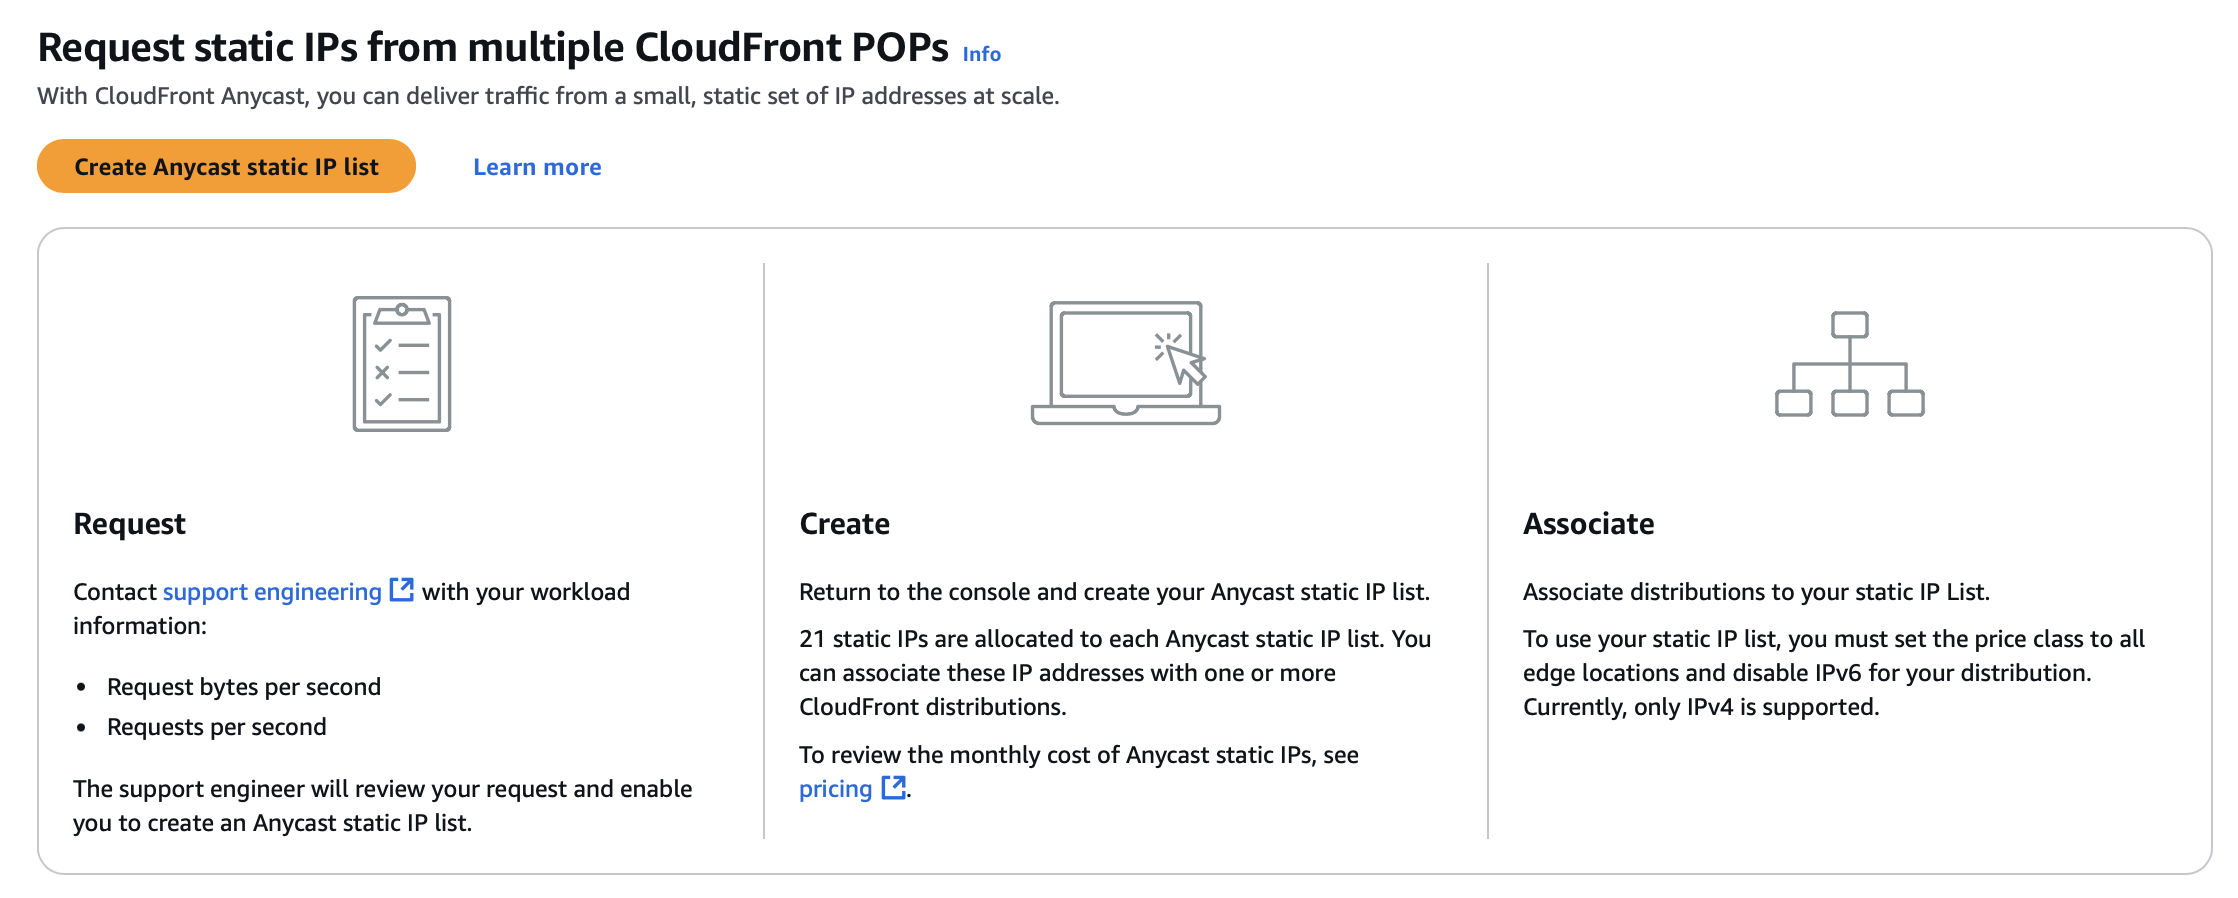Click the Create Anycast static IP list button
The height and width of the screenshot is (898, 2238).
tap(226, 166)
